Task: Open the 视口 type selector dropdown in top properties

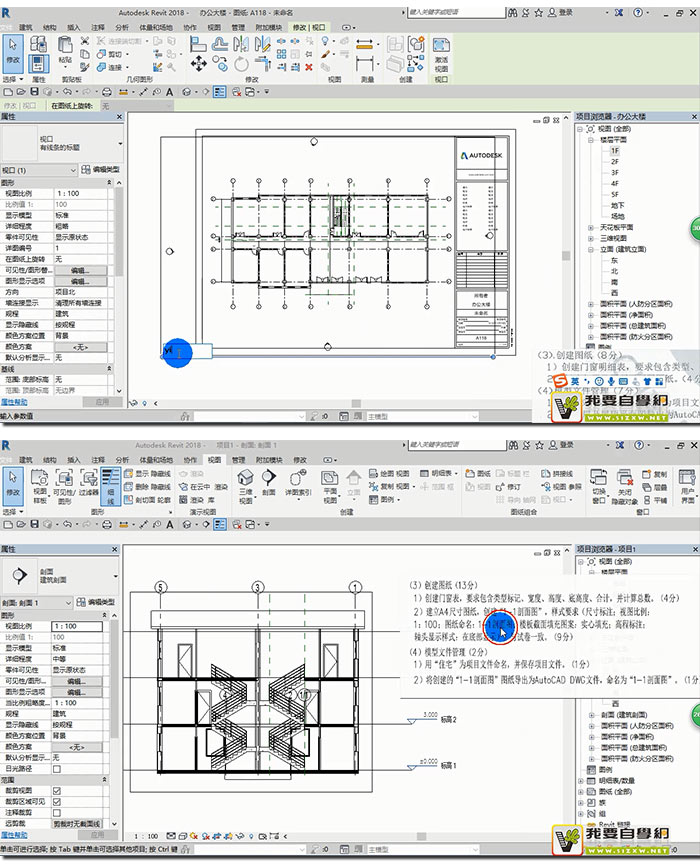Action: tap(120, 144)
